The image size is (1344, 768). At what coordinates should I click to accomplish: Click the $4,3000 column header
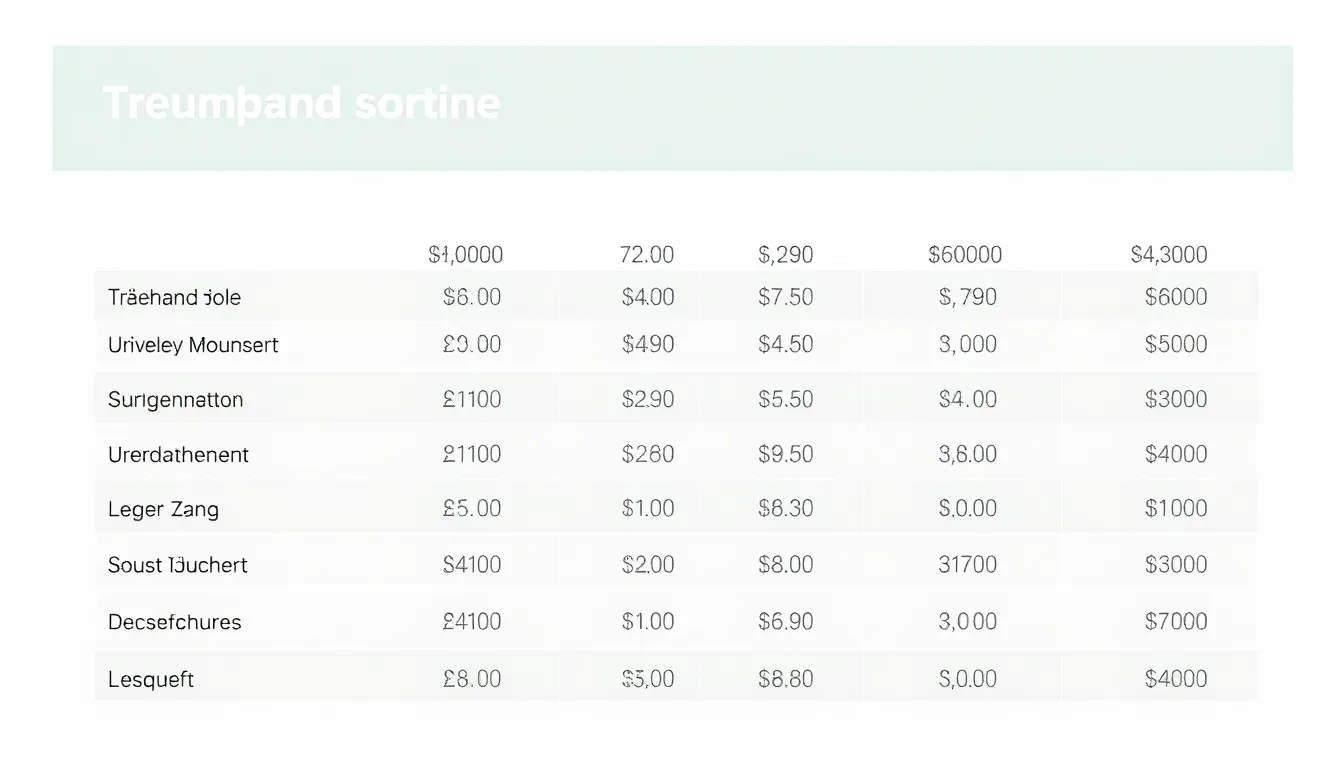[x=1168, y=254]
